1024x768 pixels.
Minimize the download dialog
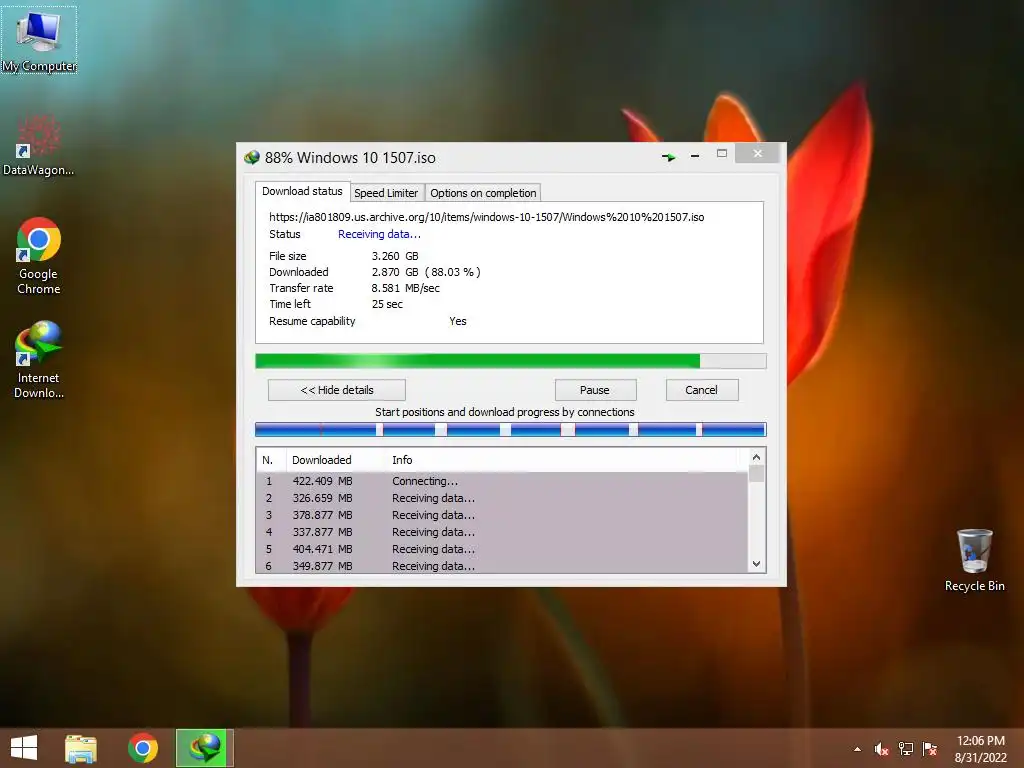point(695,156)
